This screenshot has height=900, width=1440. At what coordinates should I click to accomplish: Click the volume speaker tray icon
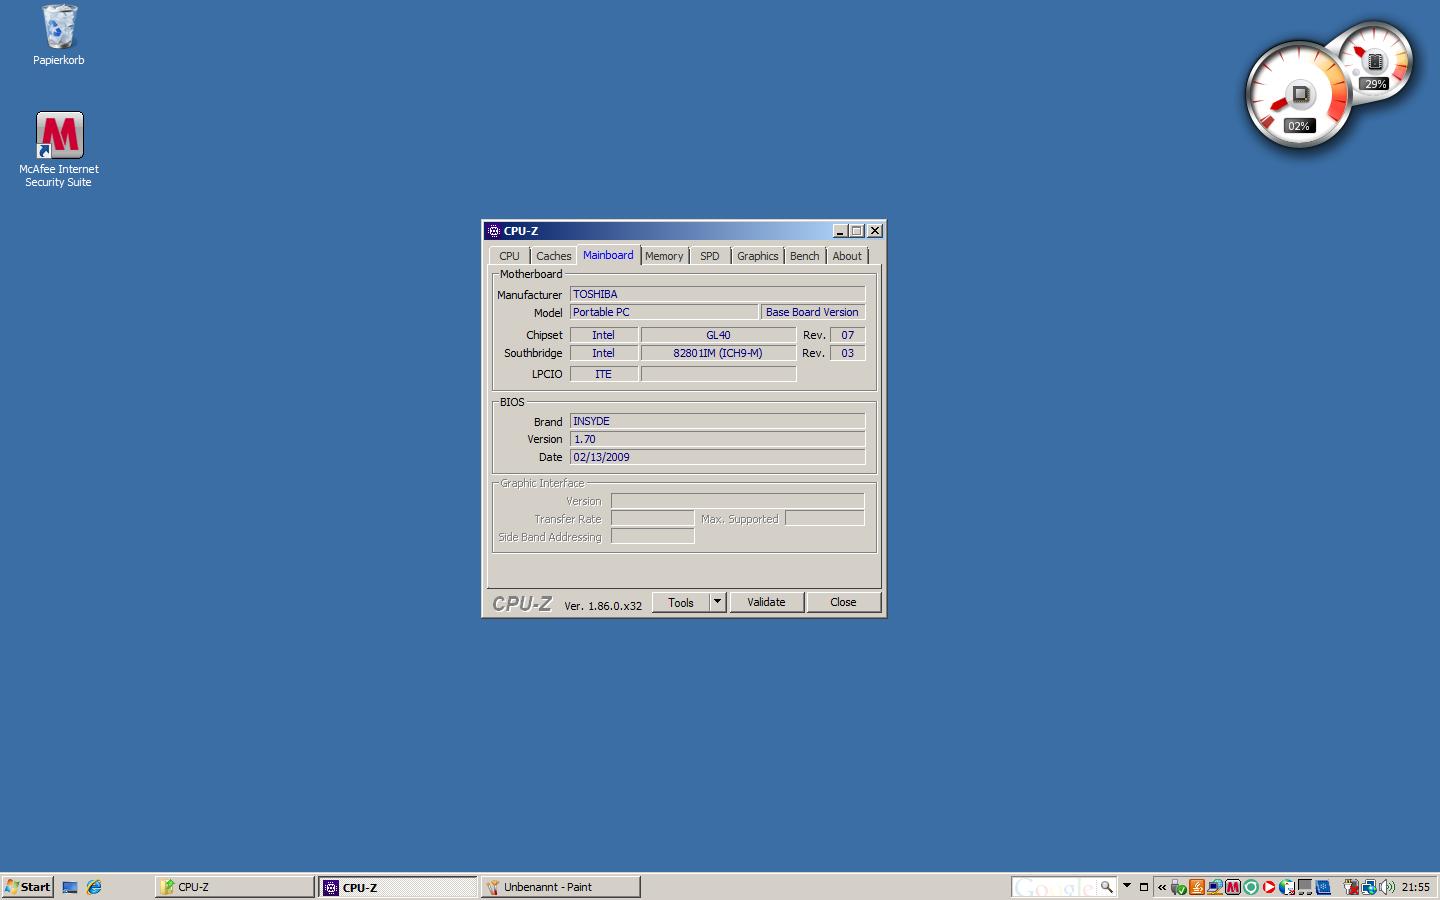point(1386,887)
